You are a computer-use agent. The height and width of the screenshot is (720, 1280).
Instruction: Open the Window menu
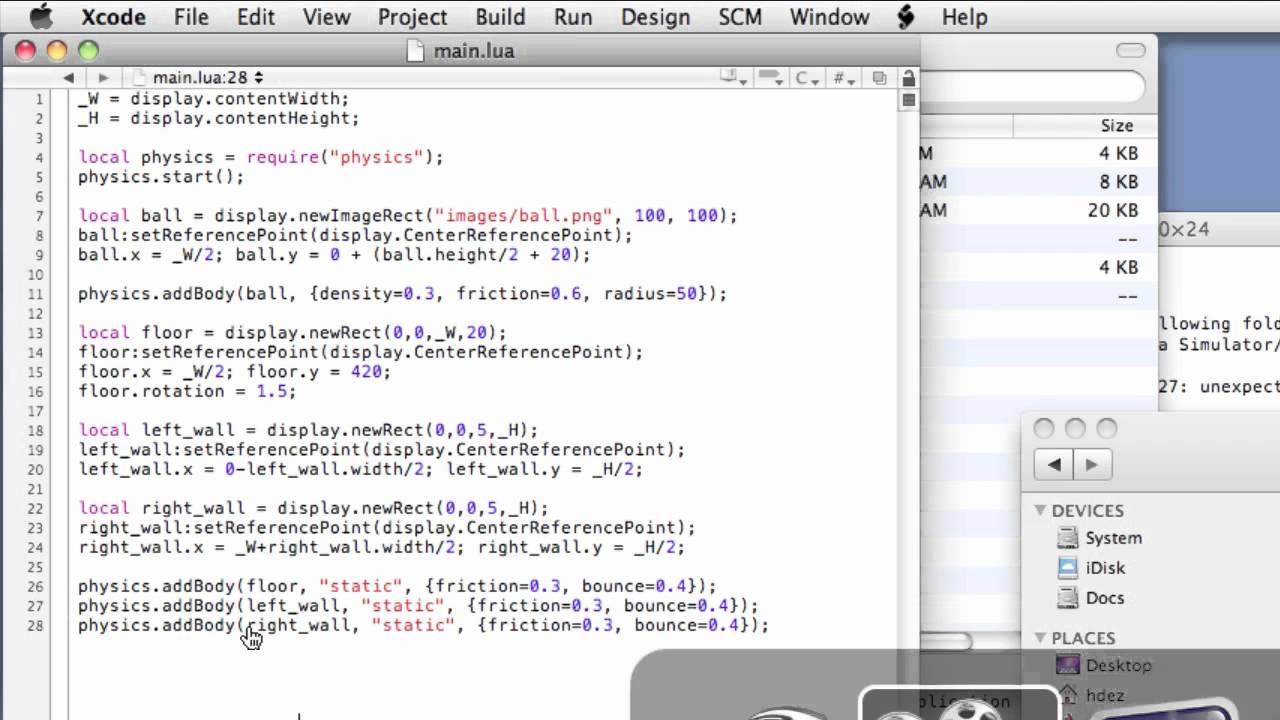point(829,17)
